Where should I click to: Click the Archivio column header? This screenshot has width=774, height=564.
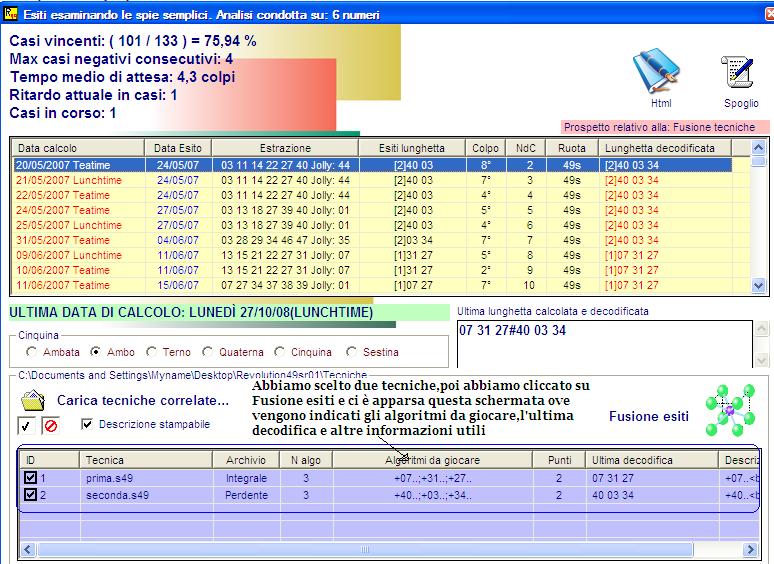tap(246, 460)
